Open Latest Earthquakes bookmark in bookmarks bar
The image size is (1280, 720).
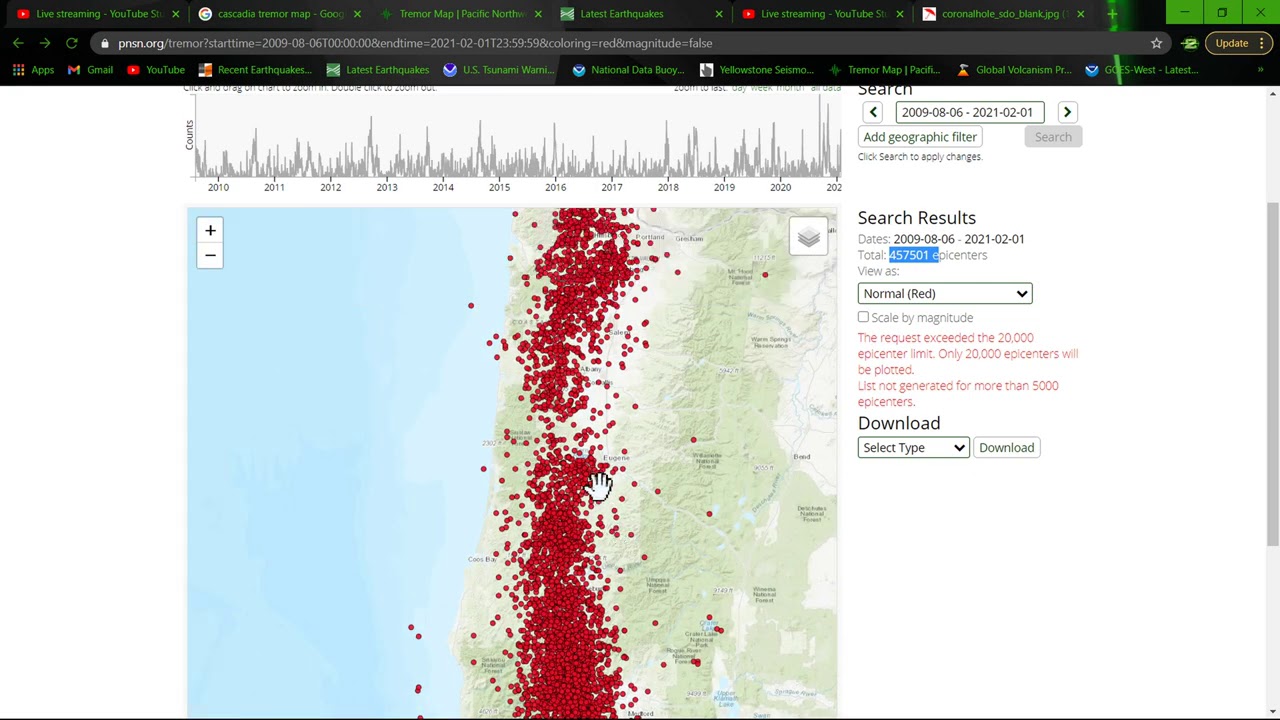377,70
